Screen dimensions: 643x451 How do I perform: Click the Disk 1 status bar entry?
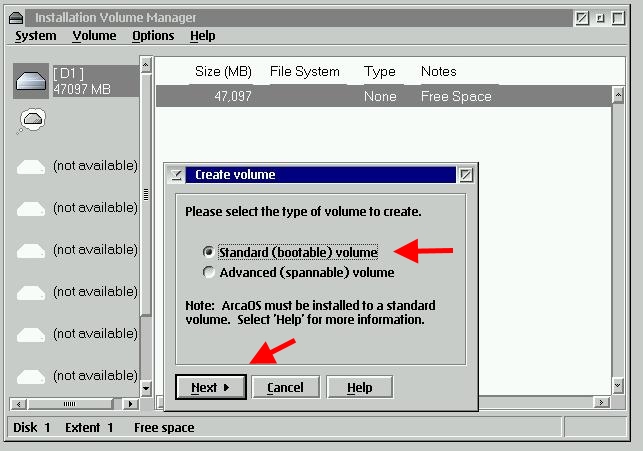point(32,428)
